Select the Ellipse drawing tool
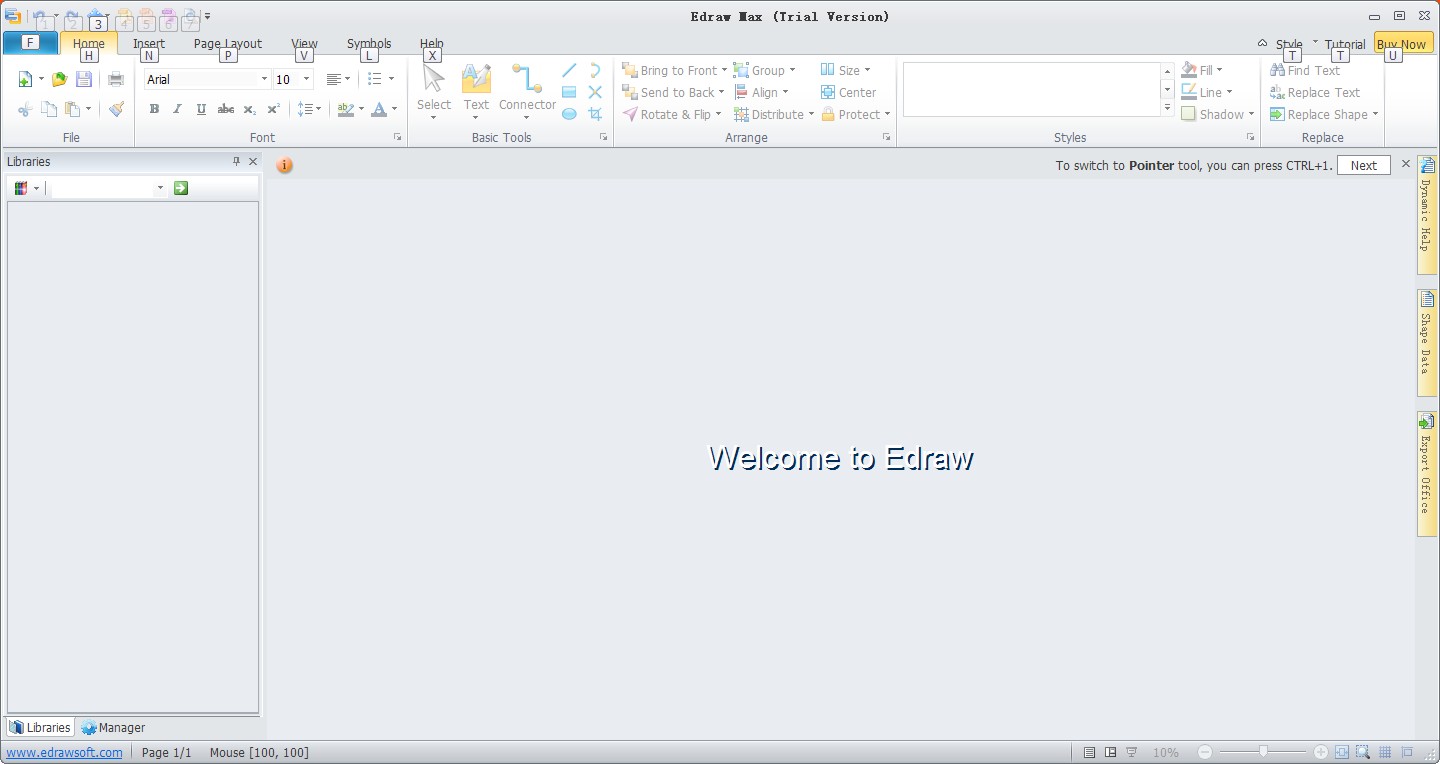 [569, 114]
